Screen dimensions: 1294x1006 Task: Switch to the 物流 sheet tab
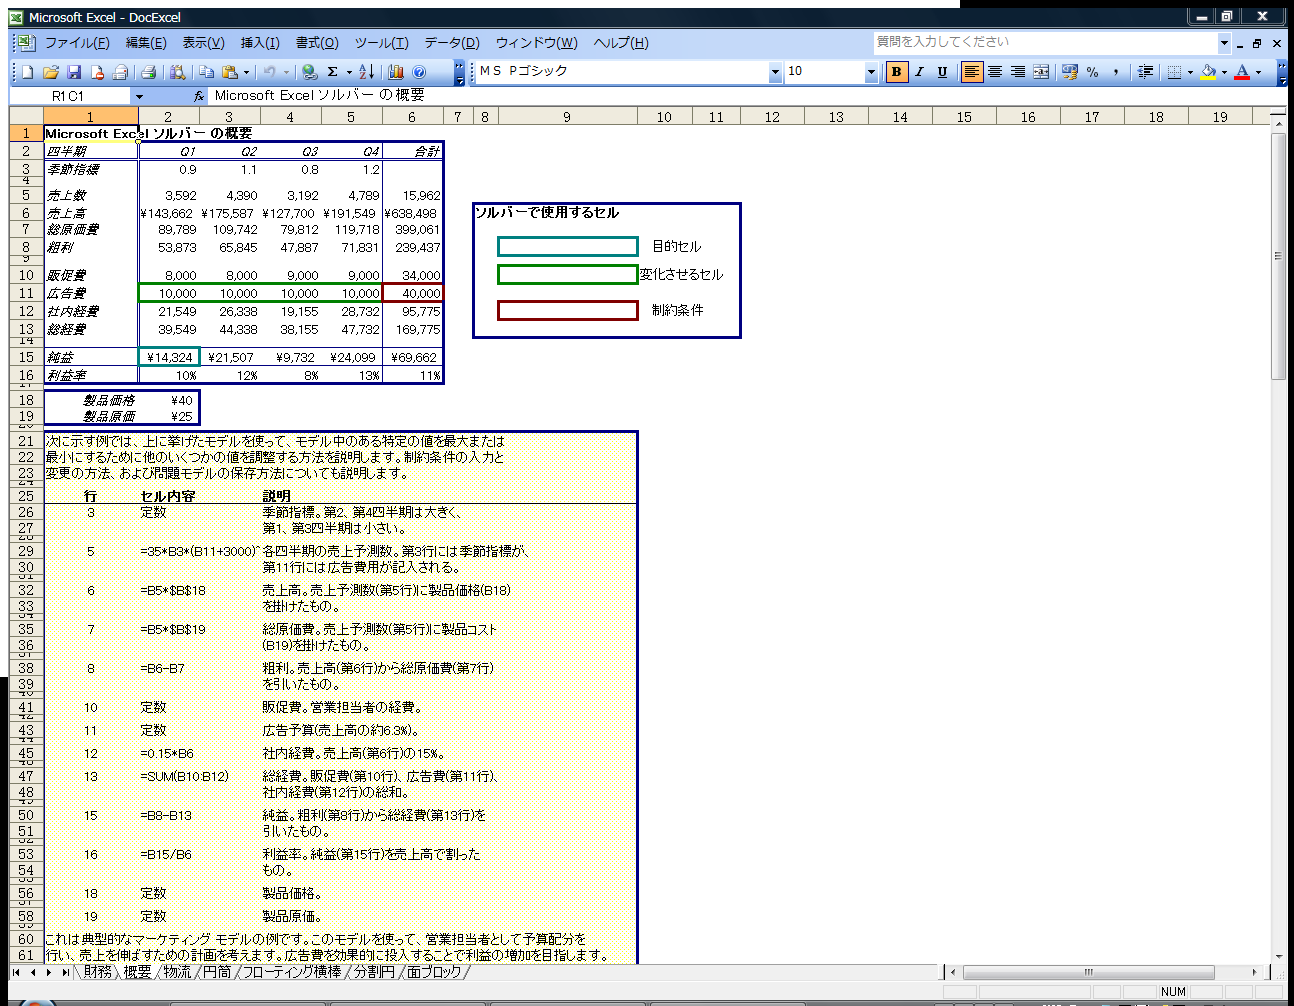coord(177,972)
